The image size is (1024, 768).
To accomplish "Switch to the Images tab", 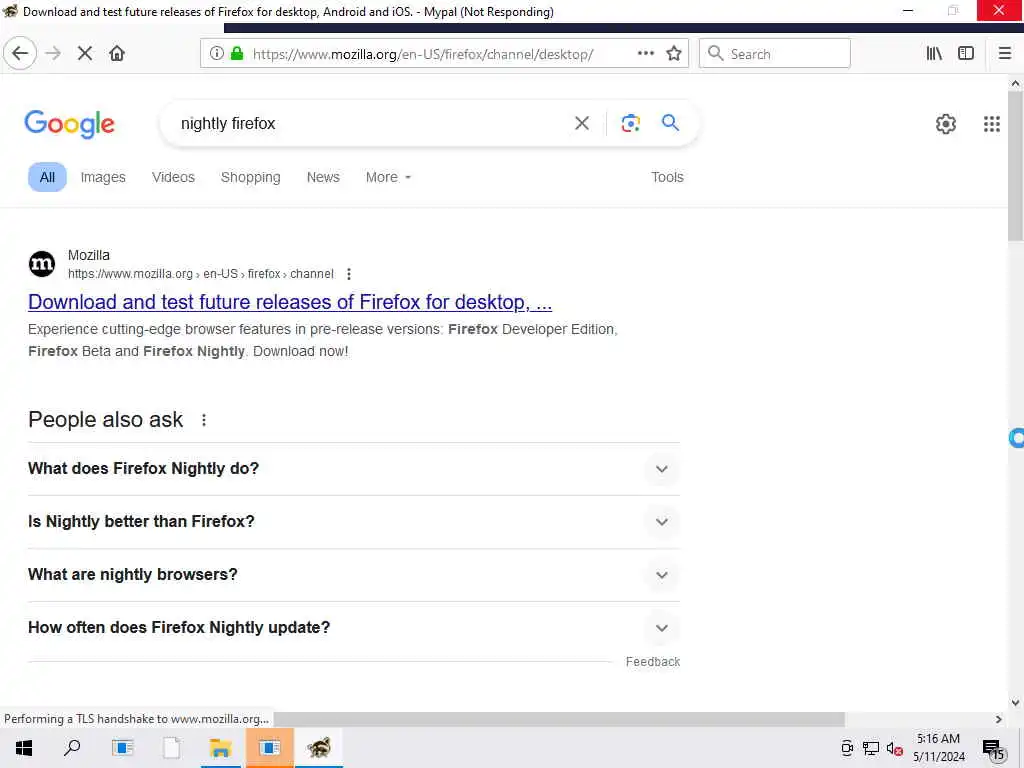I will [x=103, y=177].
